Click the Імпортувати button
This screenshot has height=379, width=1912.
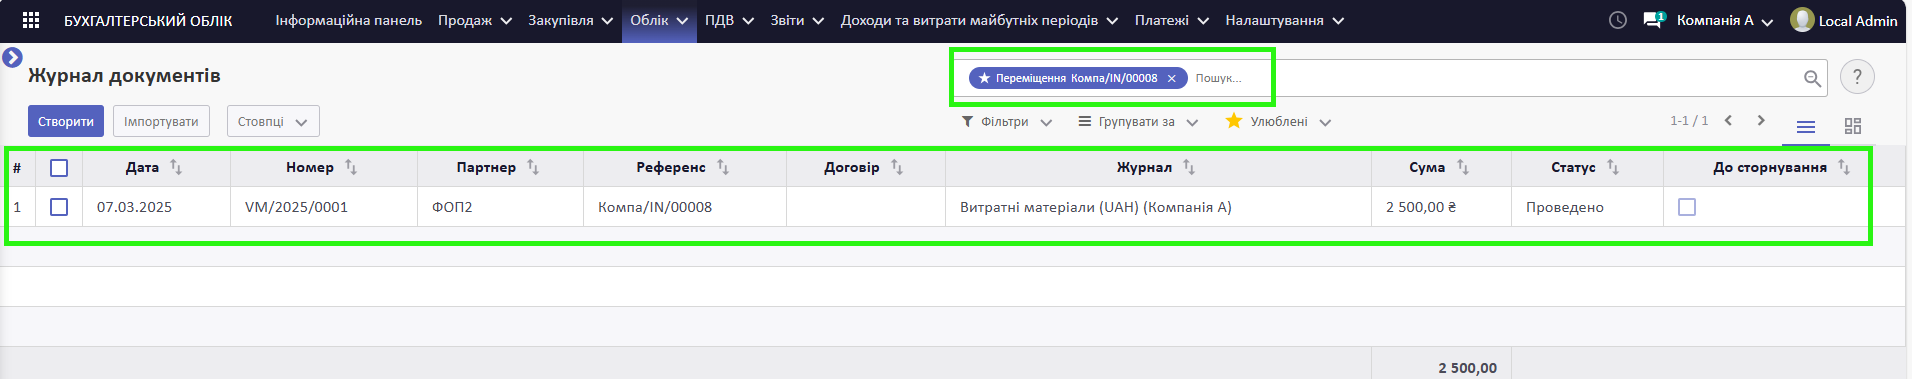pyautogui.click(x=161, y=122)
